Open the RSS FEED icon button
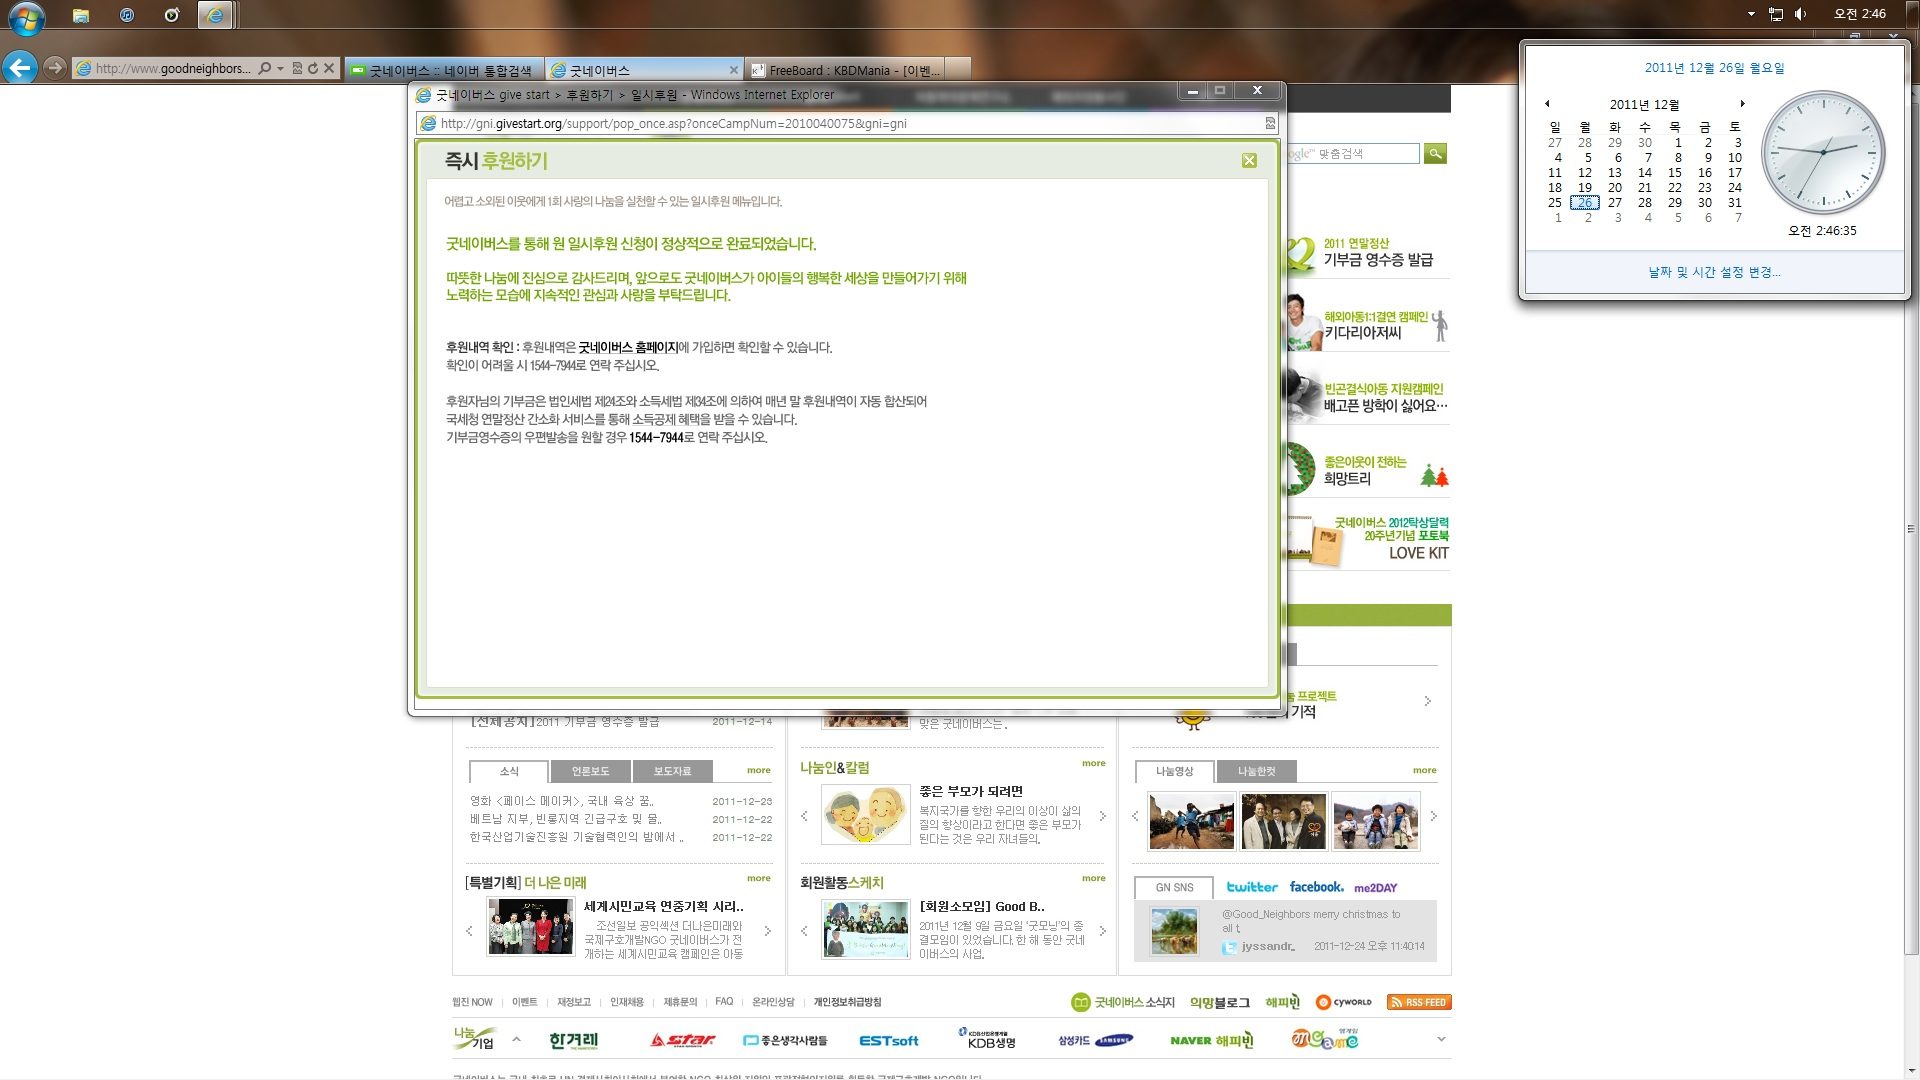The height and width of the screenshot is (1080, 1920). 1419,1002
